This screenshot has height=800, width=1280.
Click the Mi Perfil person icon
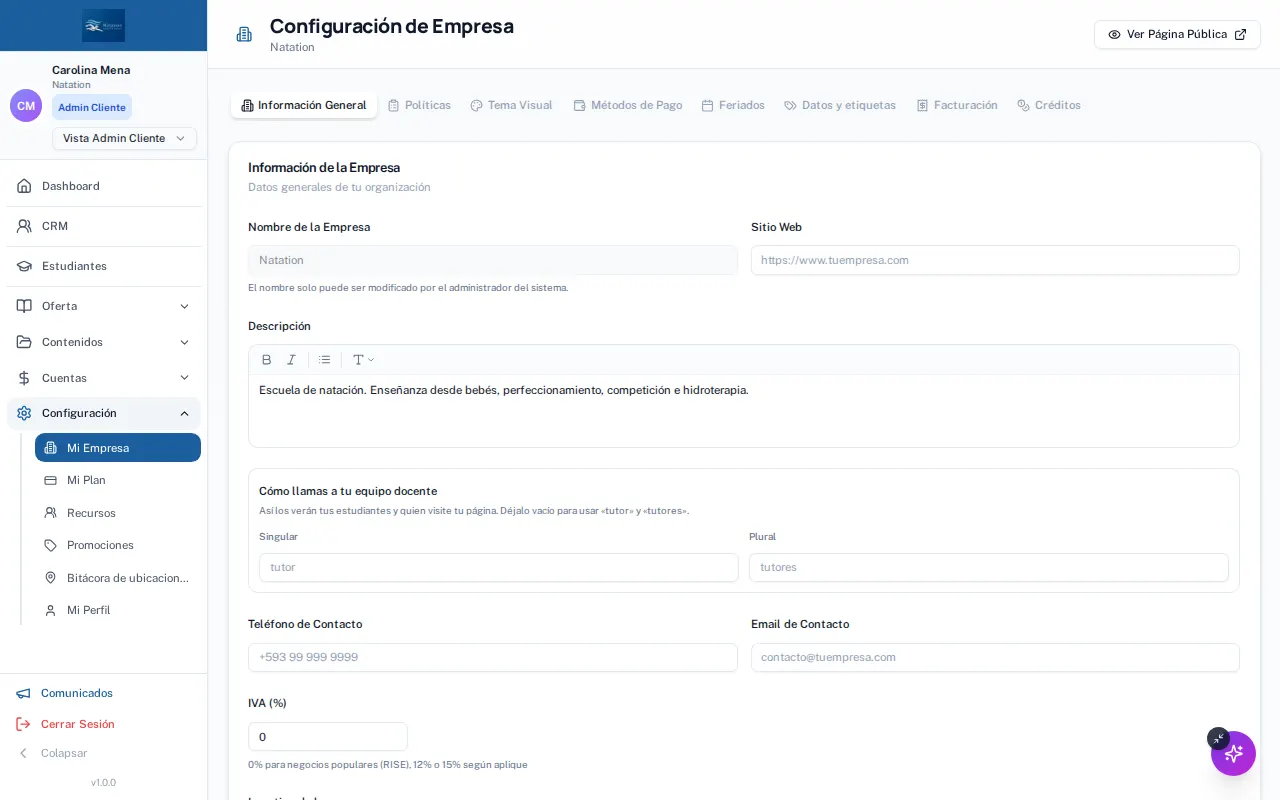click(x=50, y=610)
